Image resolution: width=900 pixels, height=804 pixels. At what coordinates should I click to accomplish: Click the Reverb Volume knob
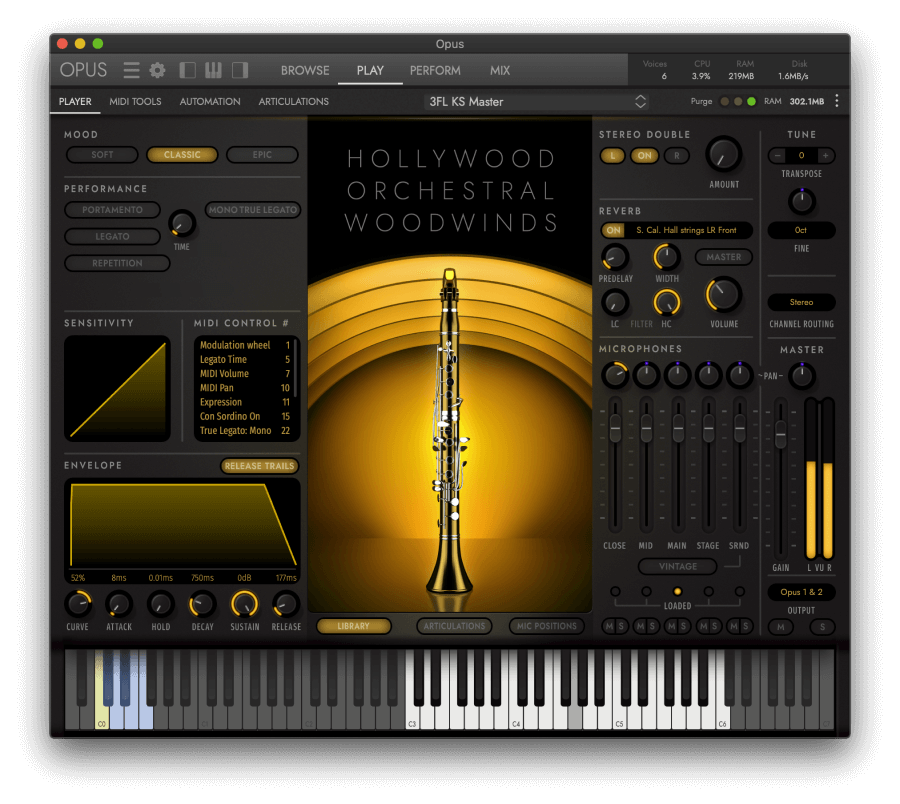coord(724,295)
